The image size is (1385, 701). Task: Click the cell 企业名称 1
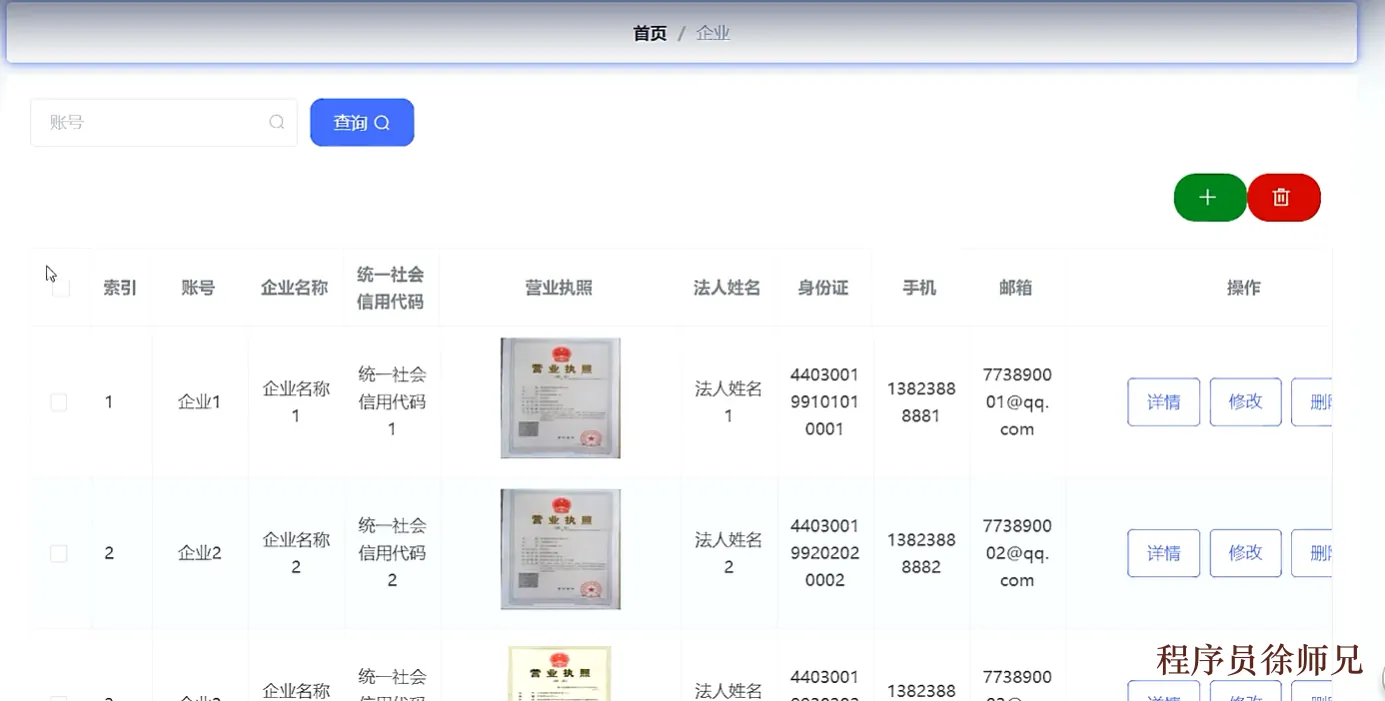pyautogui.click(x=296, y=402)
